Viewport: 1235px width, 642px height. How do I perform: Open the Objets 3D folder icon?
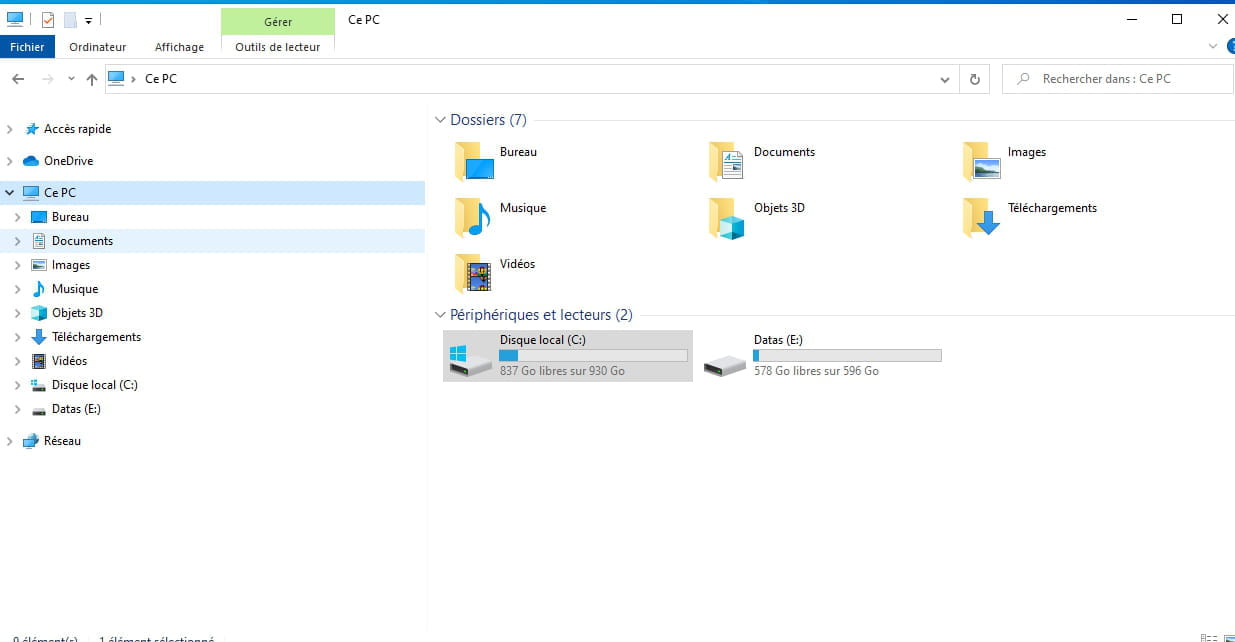pyautogui.click(x=727, y=216)
